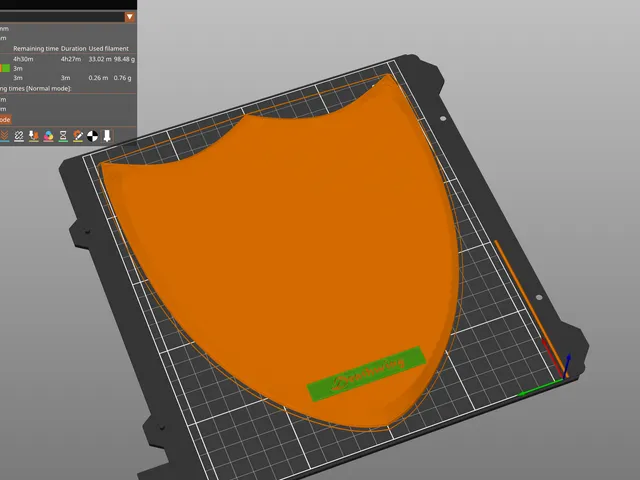The height and width of the screenshot is (480, 640).
Task: Click the 98.48 g filament weight value
Action: (124, 59)
